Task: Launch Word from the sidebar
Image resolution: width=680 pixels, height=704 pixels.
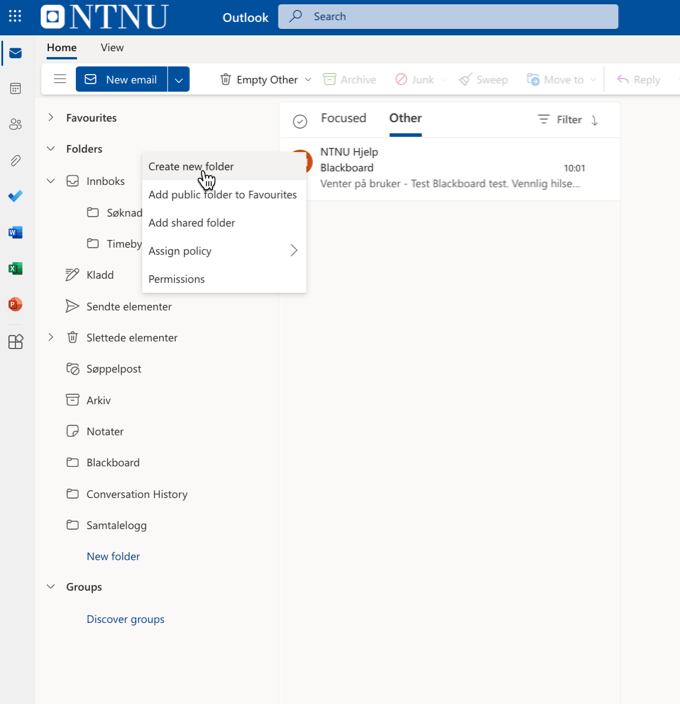Action: pos(15,232)
